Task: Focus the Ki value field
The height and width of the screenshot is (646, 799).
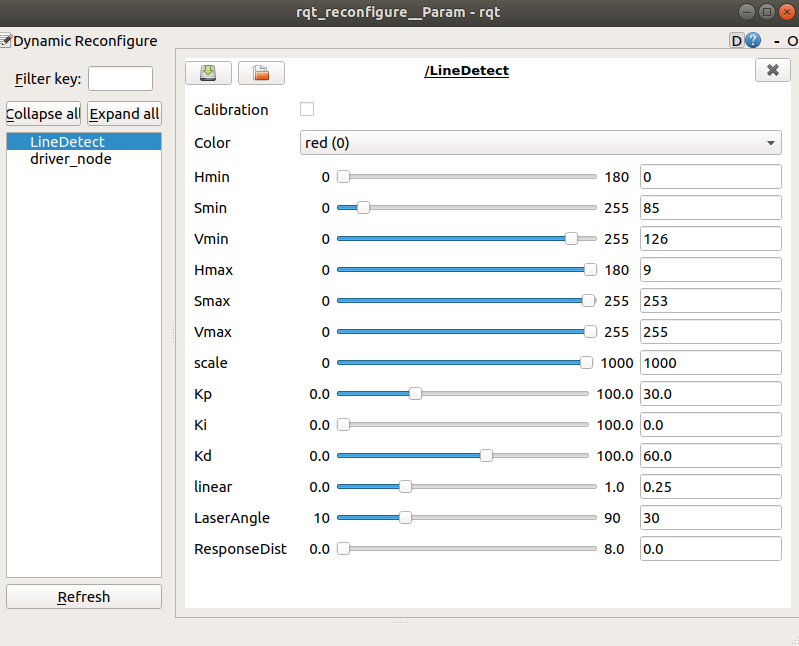Action: [710, 425]
